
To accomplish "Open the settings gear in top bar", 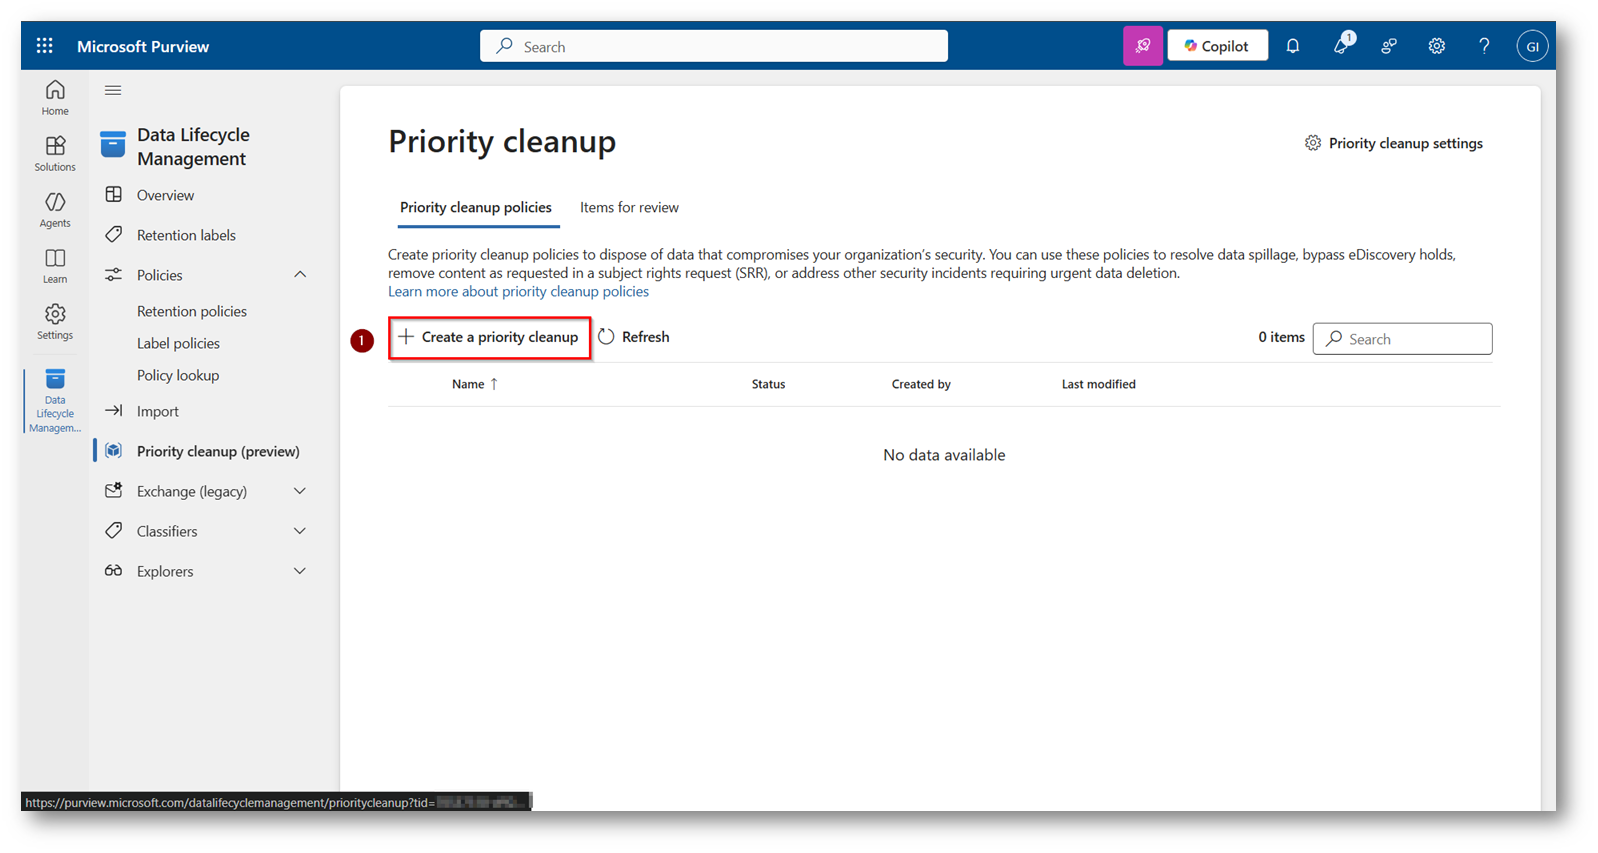I will click(x=1437, y=46).
